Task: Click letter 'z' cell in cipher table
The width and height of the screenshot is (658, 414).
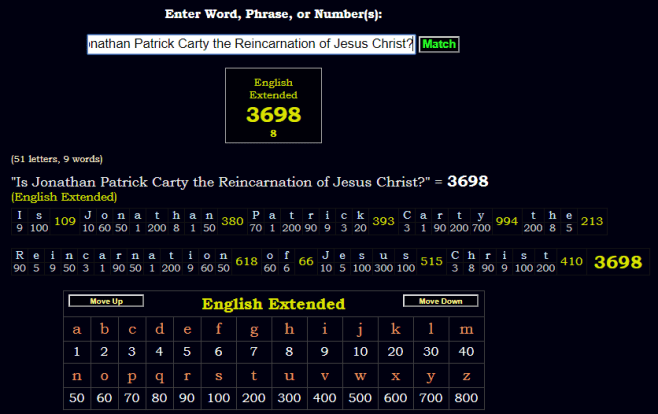Action: 466,375
